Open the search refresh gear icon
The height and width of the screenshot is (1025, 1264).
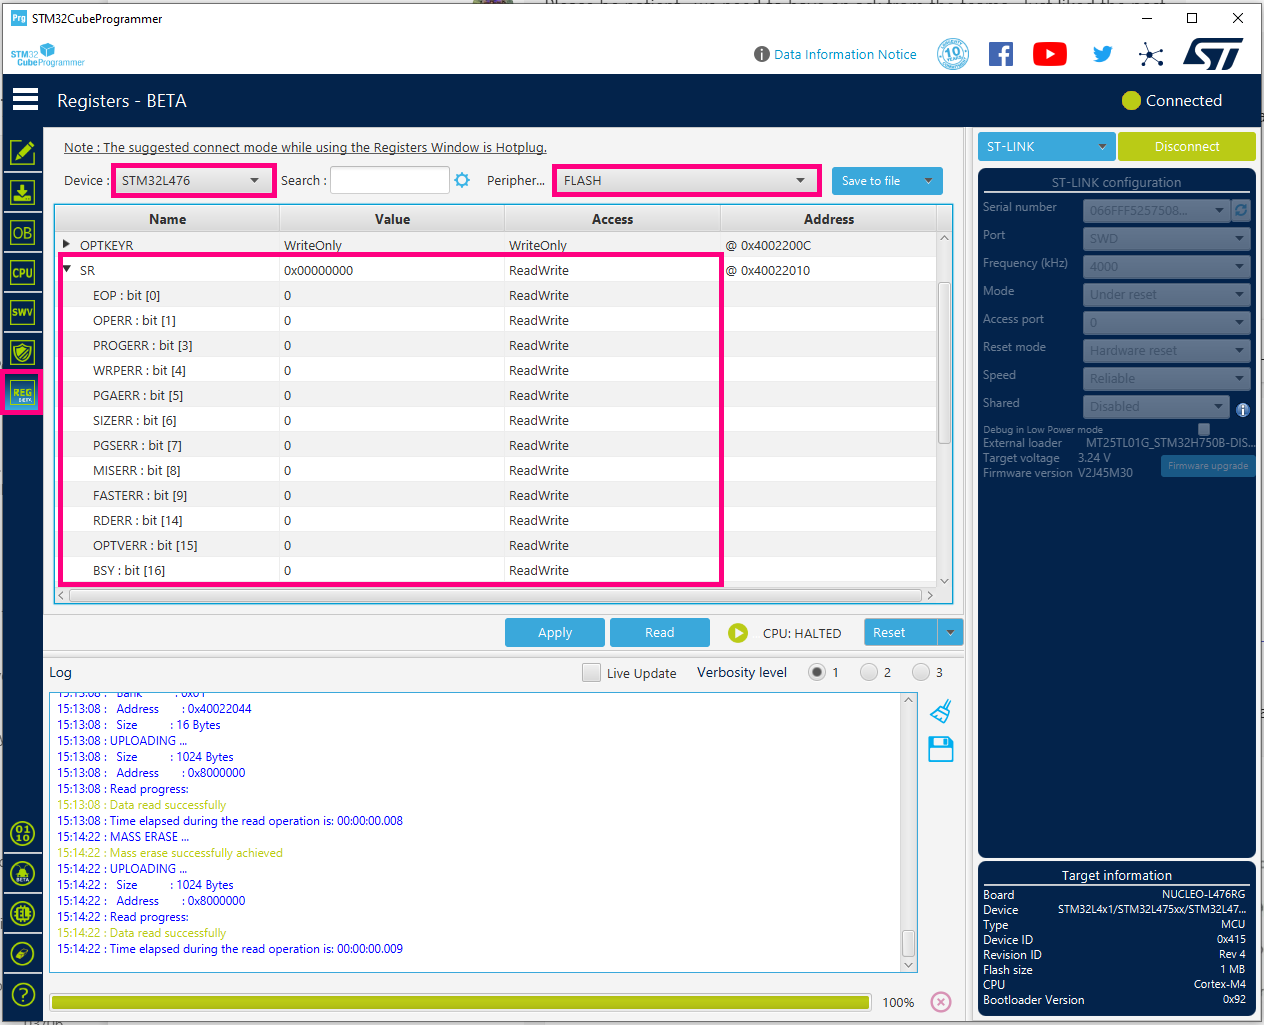(460, 180)
